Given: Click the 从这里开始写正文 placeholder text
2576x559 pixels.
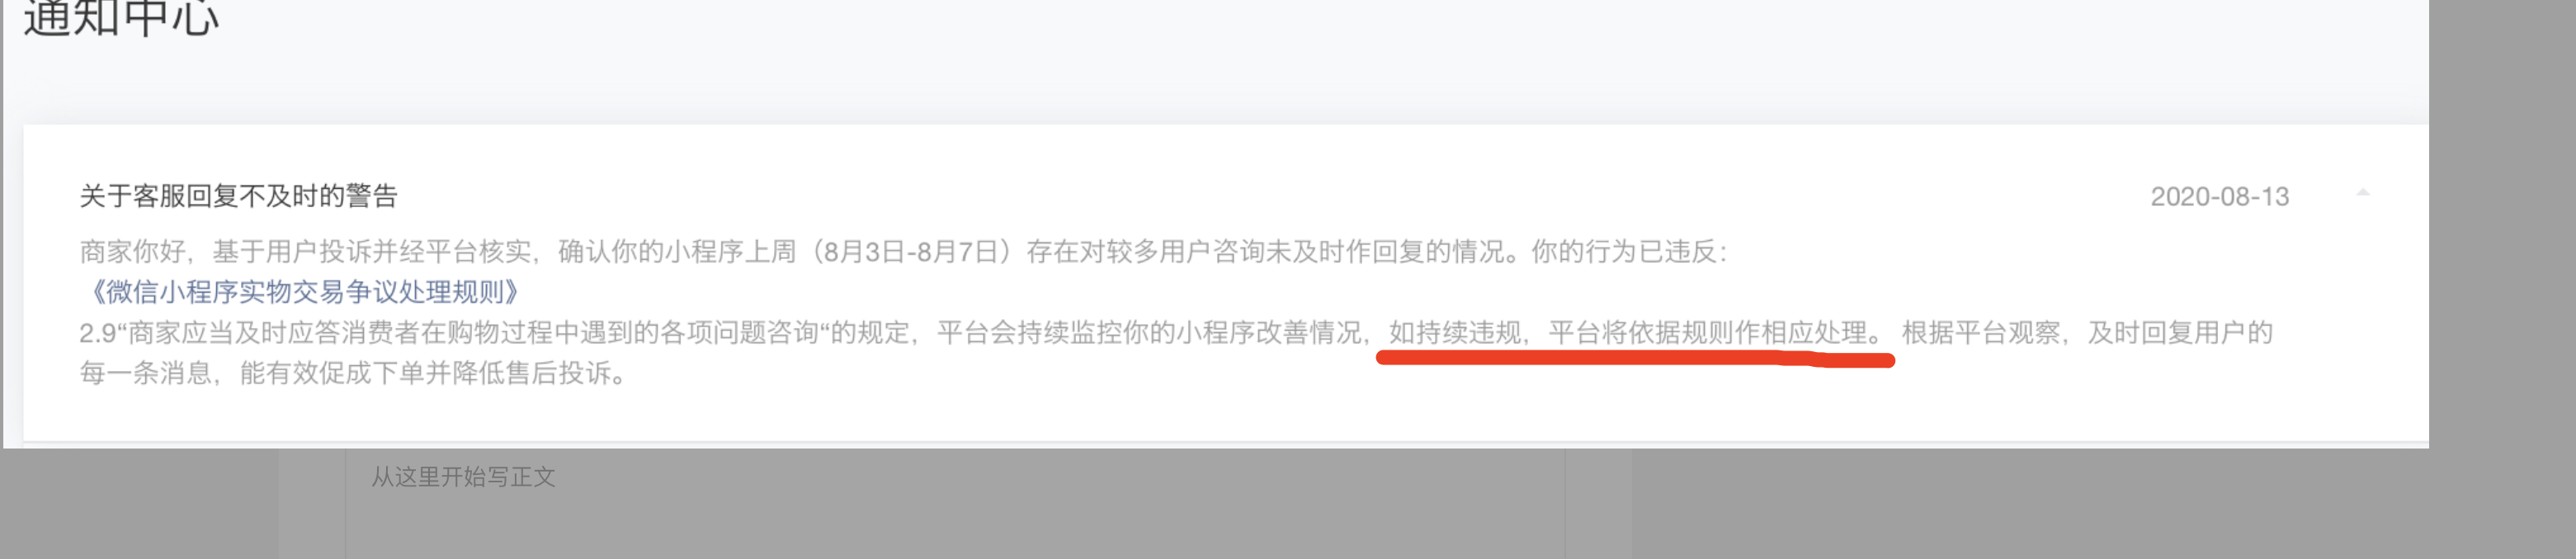Looking at the screenshot, I should [x=463, y=477].
